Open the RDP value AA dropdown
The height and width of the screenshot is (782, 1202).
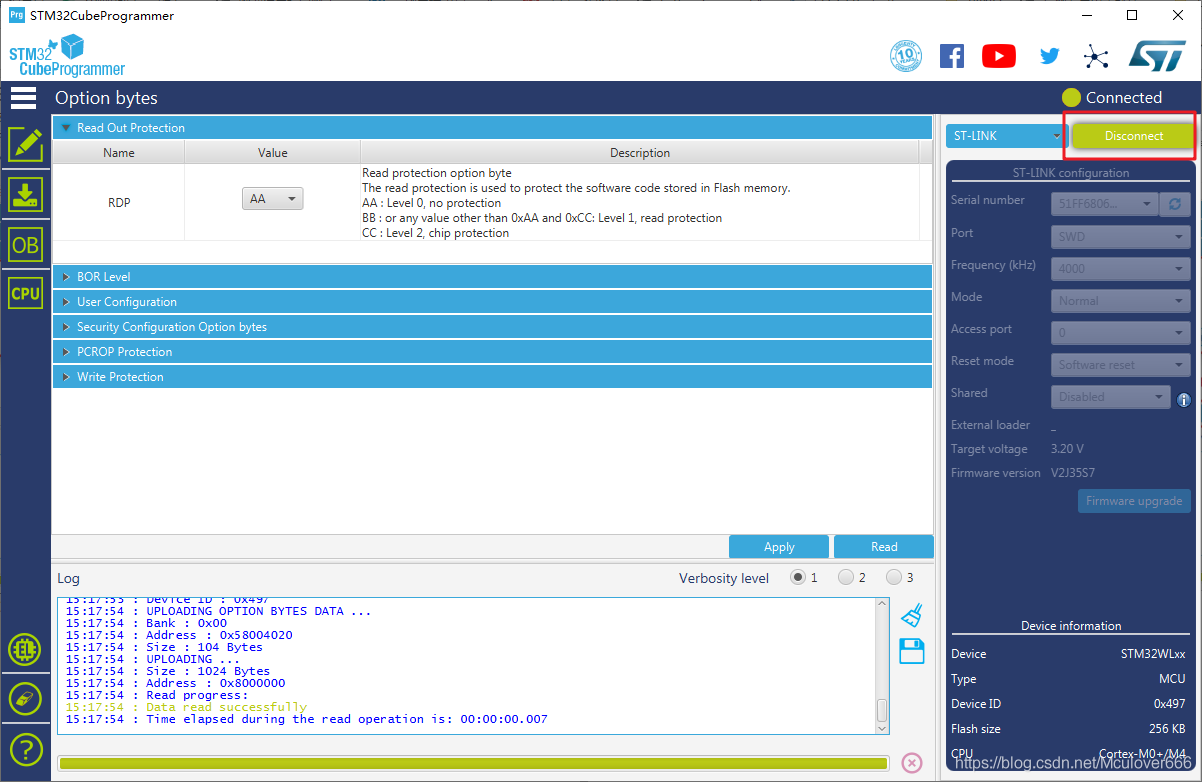pos(272,199)
